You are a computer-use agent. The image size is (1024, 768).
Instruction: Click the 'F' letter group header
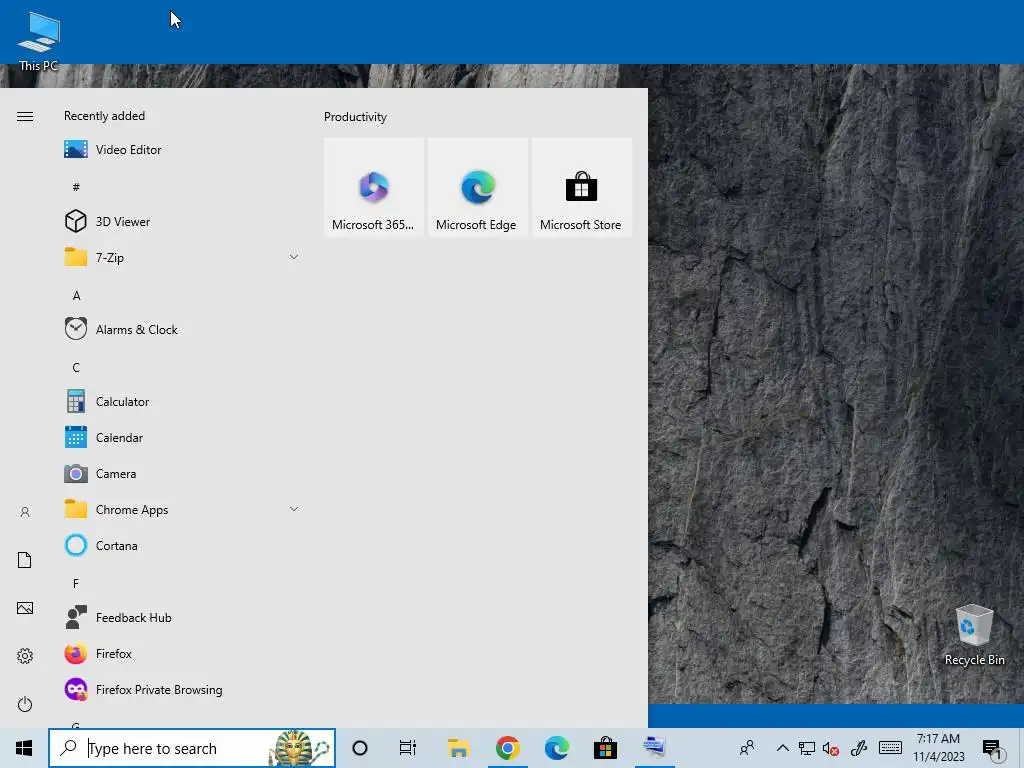click(76, 583)
